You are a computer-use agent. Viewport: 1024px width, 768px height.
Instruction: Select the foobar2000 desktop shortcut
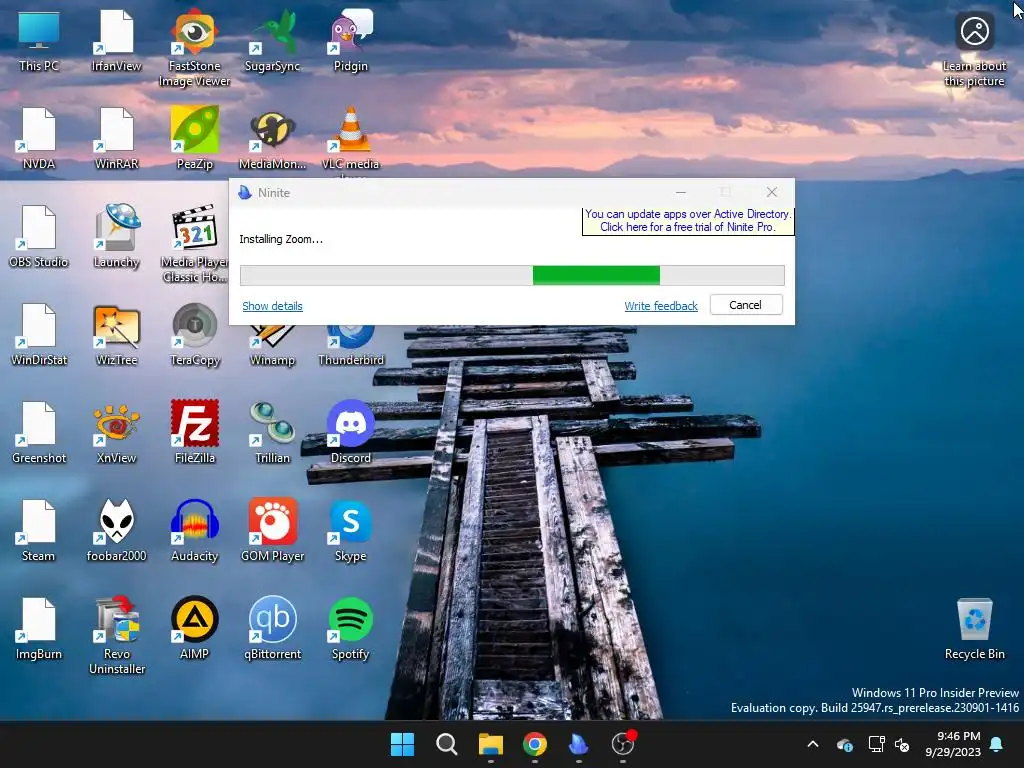(116, 530)
